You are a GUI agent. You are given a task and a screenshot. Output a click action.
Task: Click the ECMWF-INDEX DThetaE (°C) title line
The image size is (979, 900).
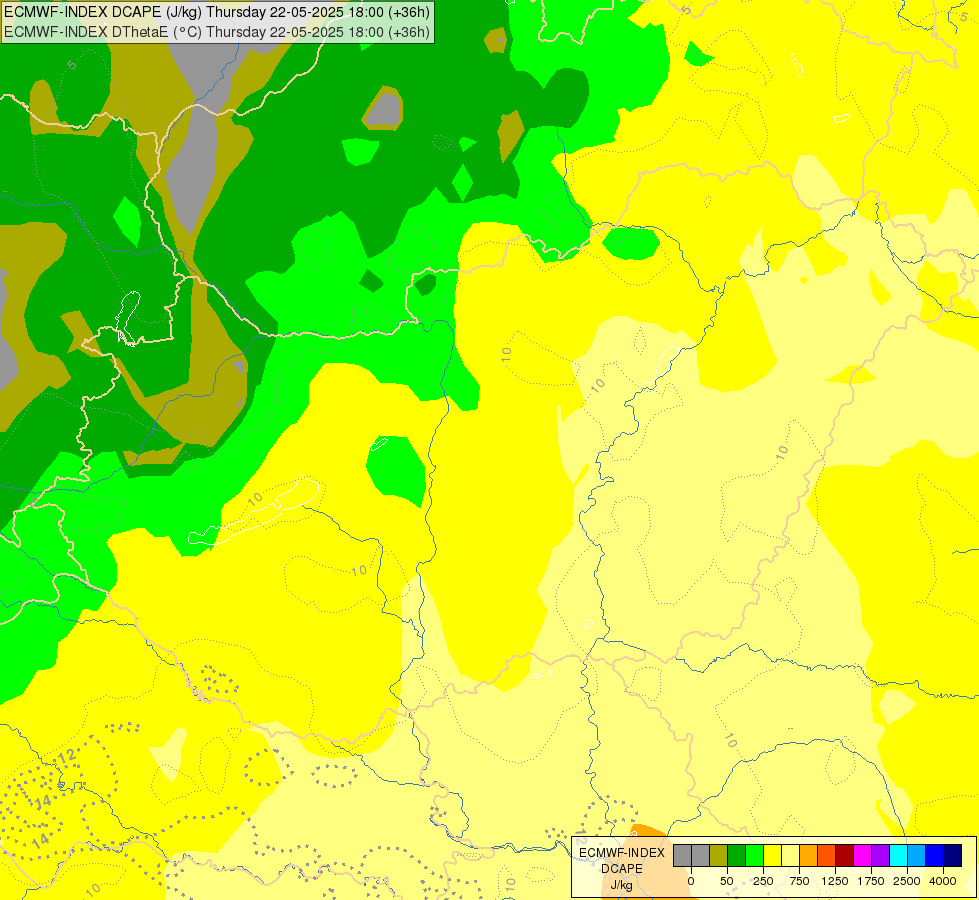click(217, 32)
